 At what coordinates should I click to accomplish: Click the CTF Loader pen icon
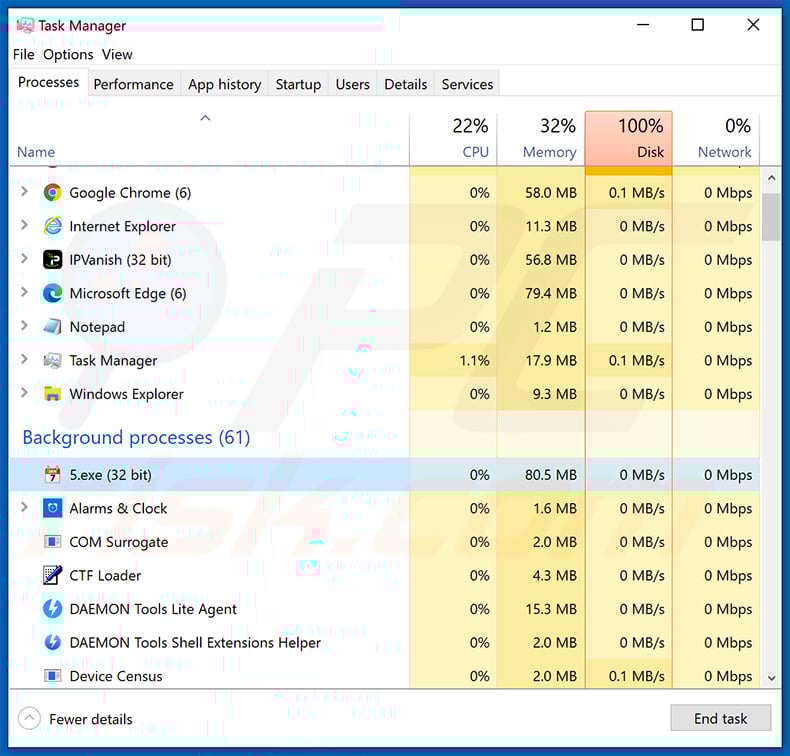tap(52, 575)
